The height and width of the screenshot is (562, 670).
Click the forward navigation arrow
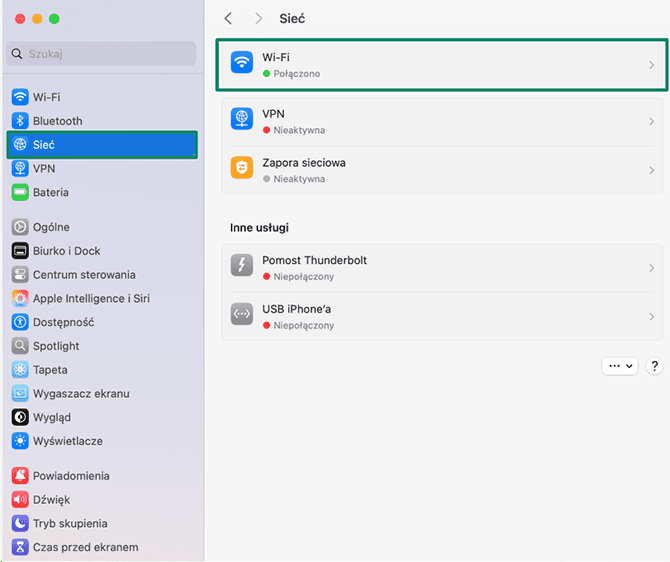point(259,19)
